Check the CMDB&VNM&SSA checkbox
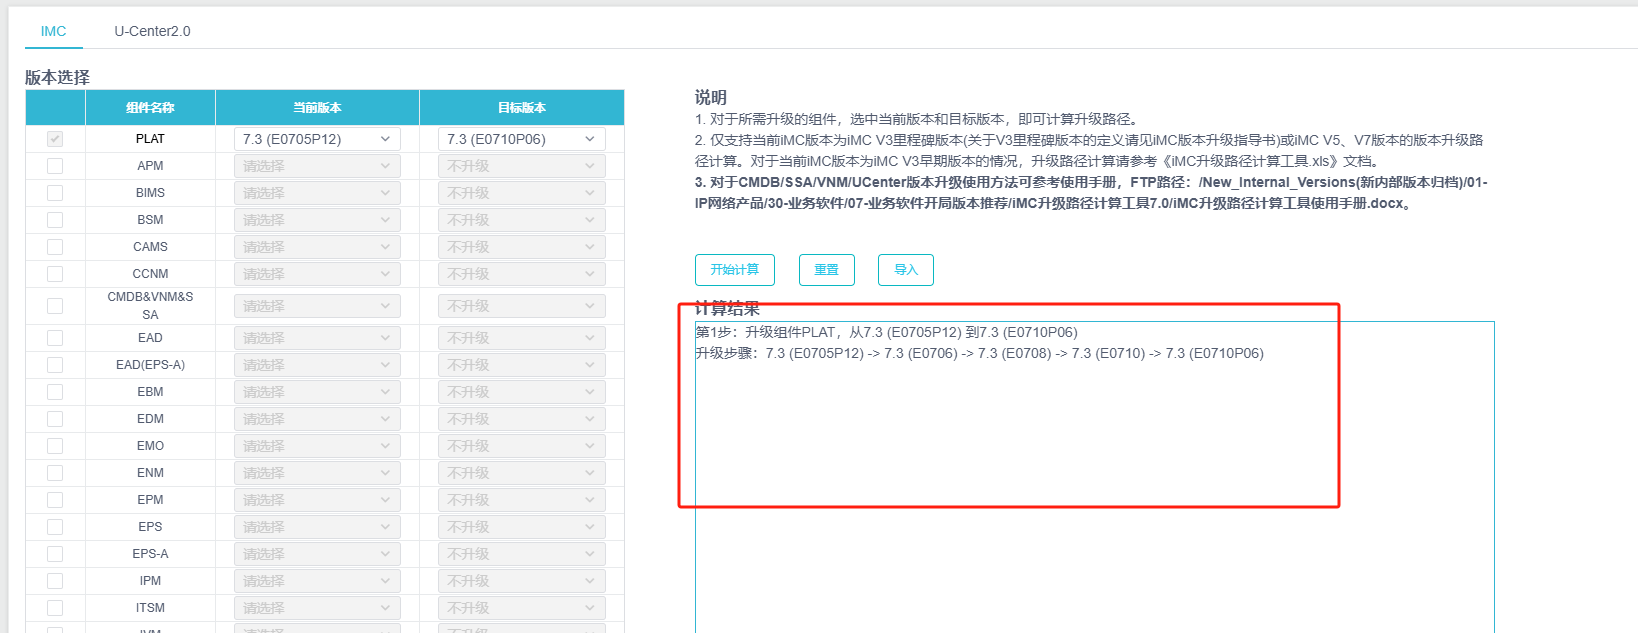 coord(55,306)
